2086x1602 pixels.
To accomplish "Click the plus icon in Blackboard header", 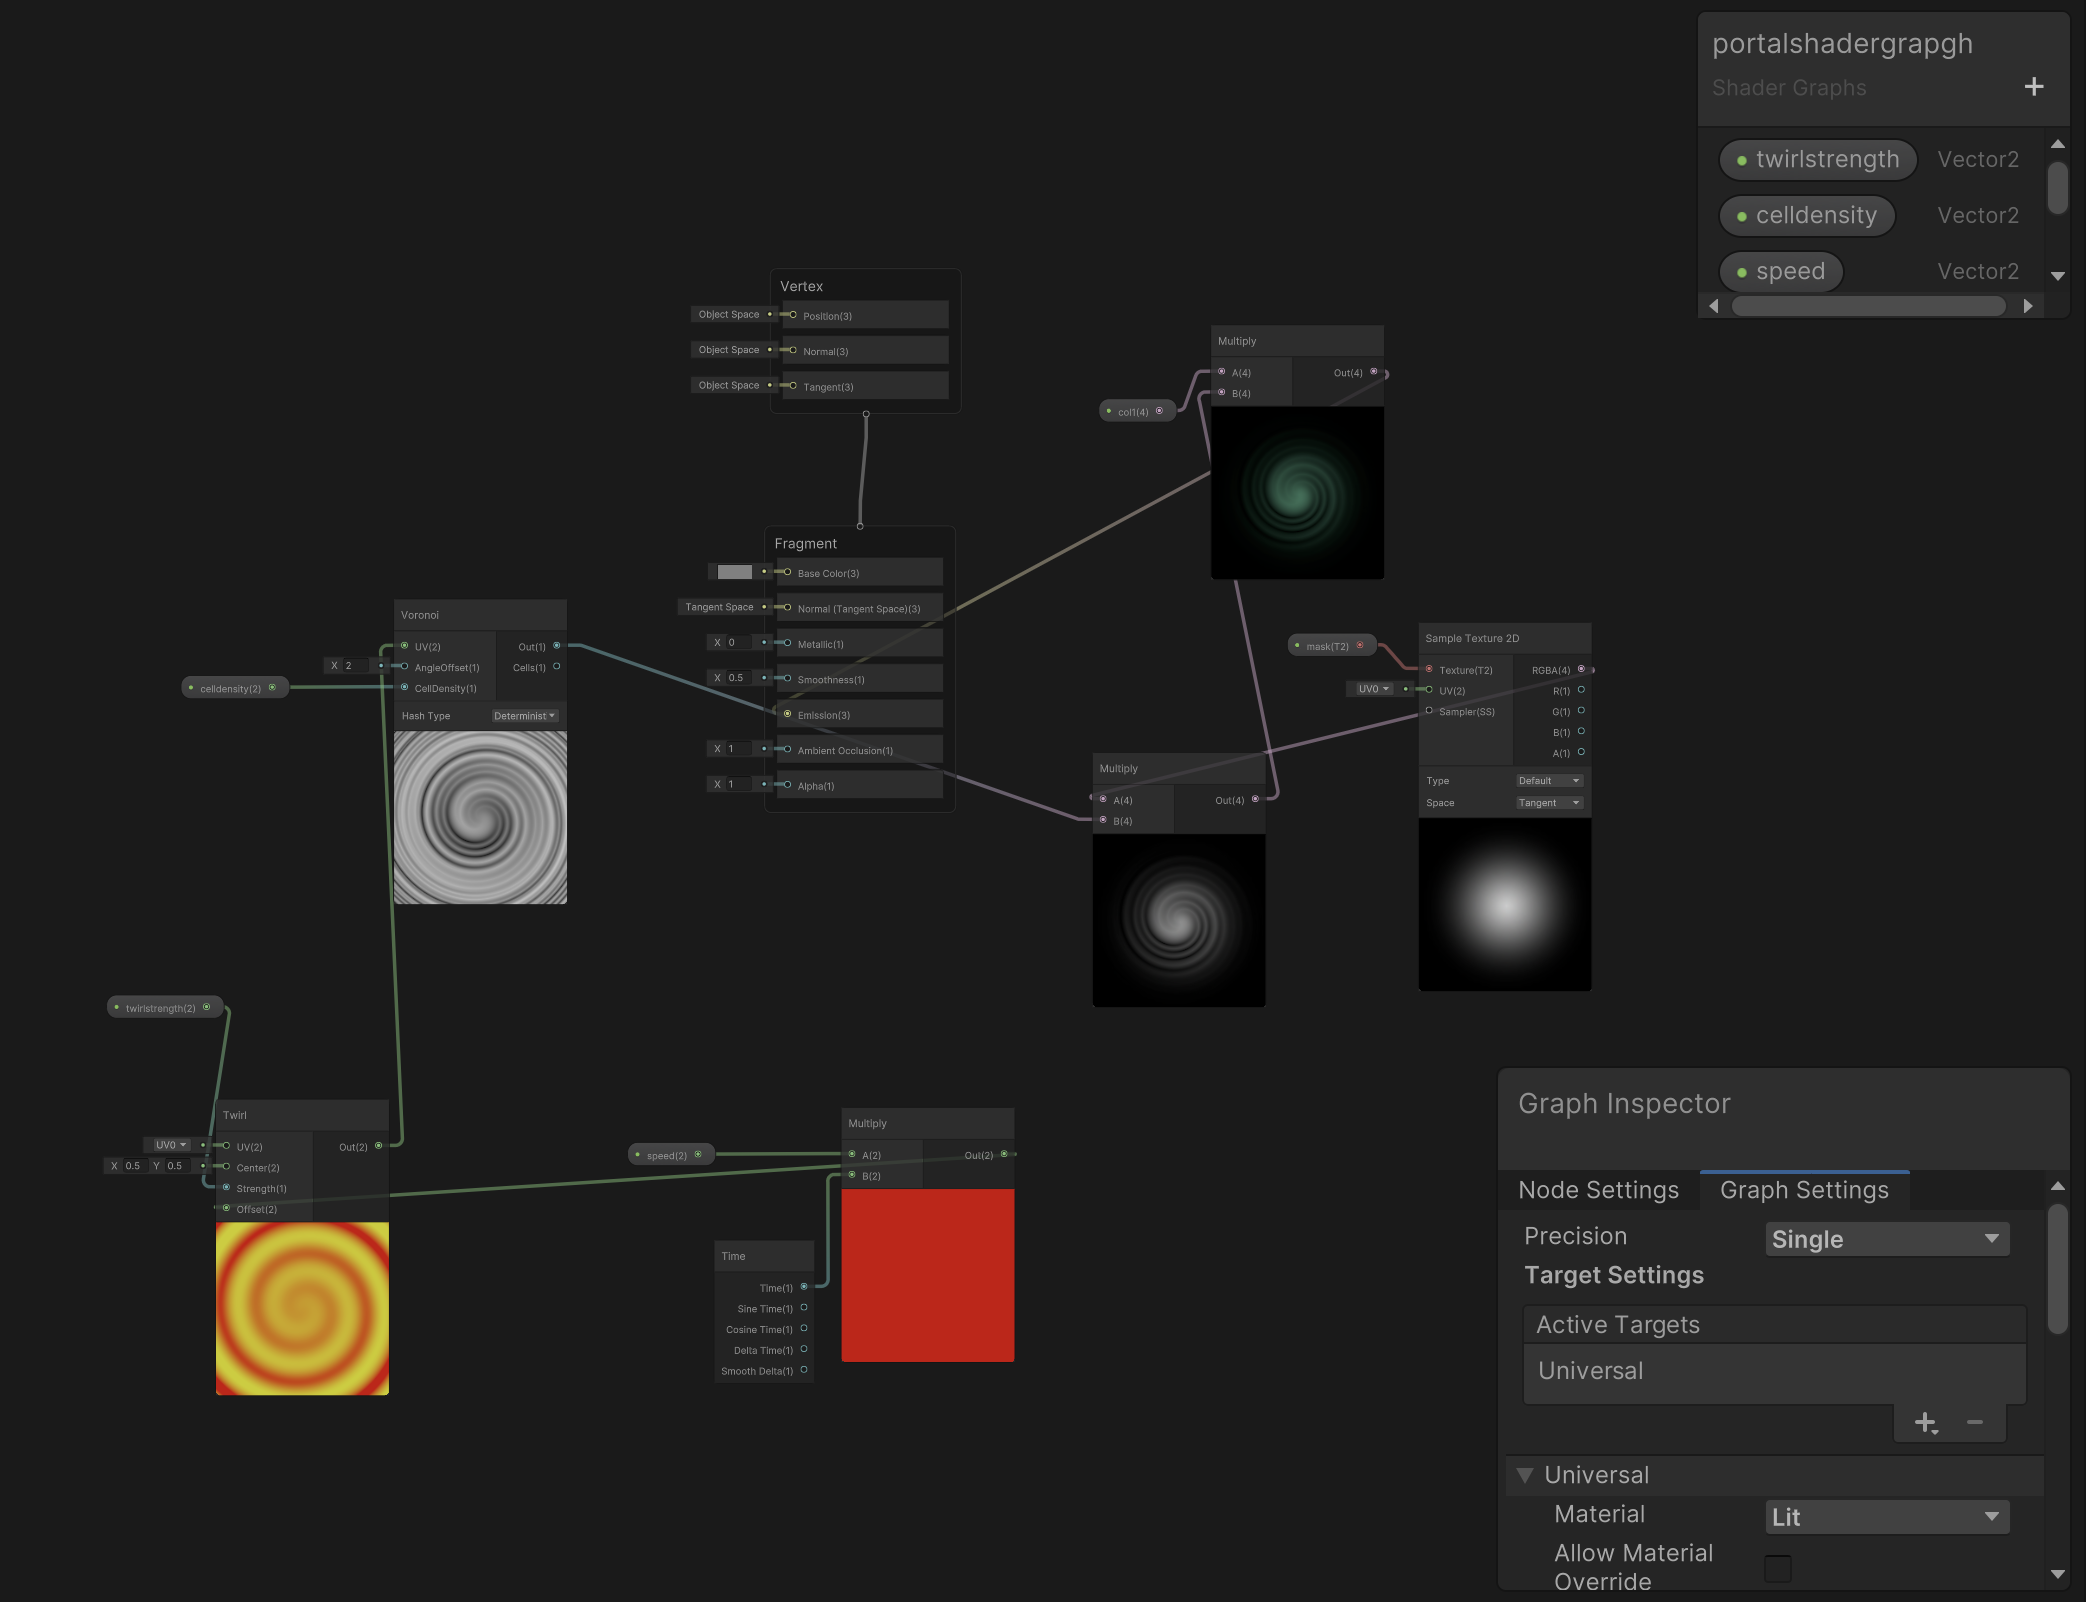I will 2033,87.
